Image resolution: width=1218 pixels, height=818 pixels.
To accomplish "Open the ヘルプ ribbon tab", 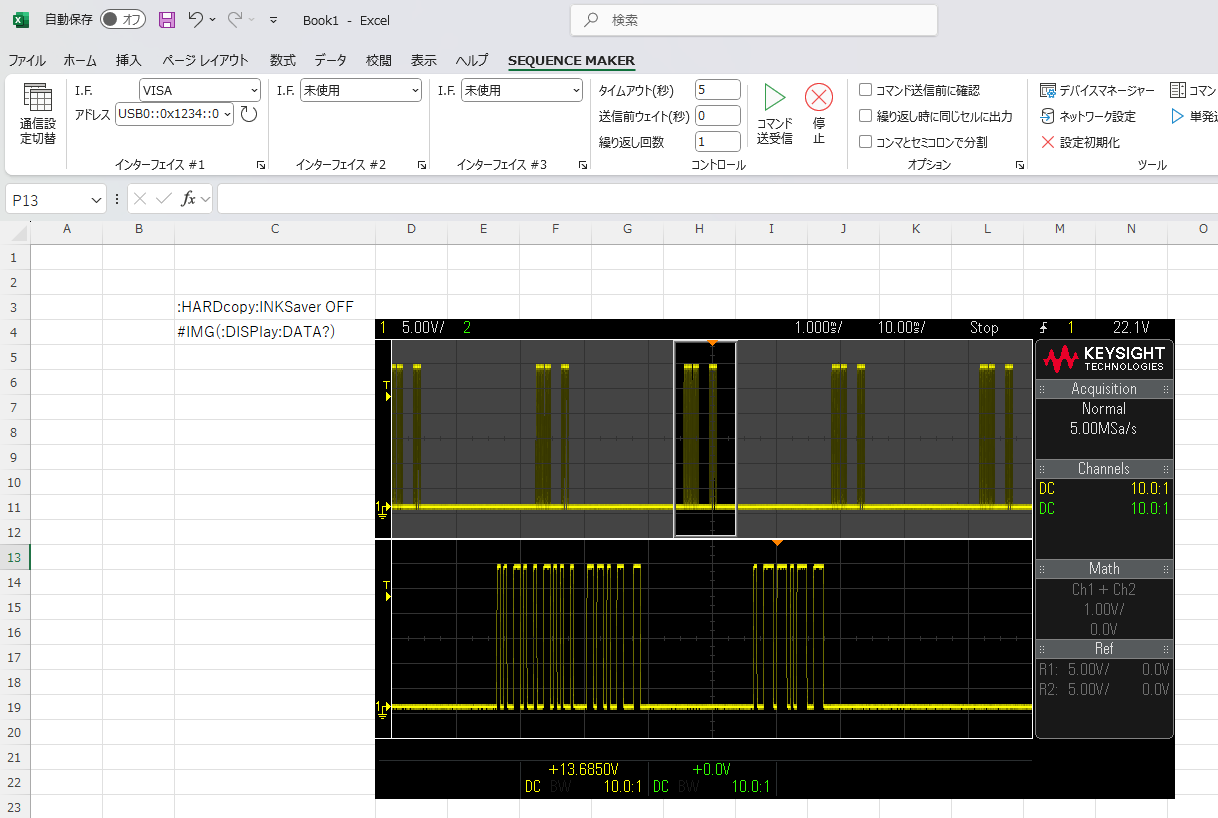I will [472, 60].
